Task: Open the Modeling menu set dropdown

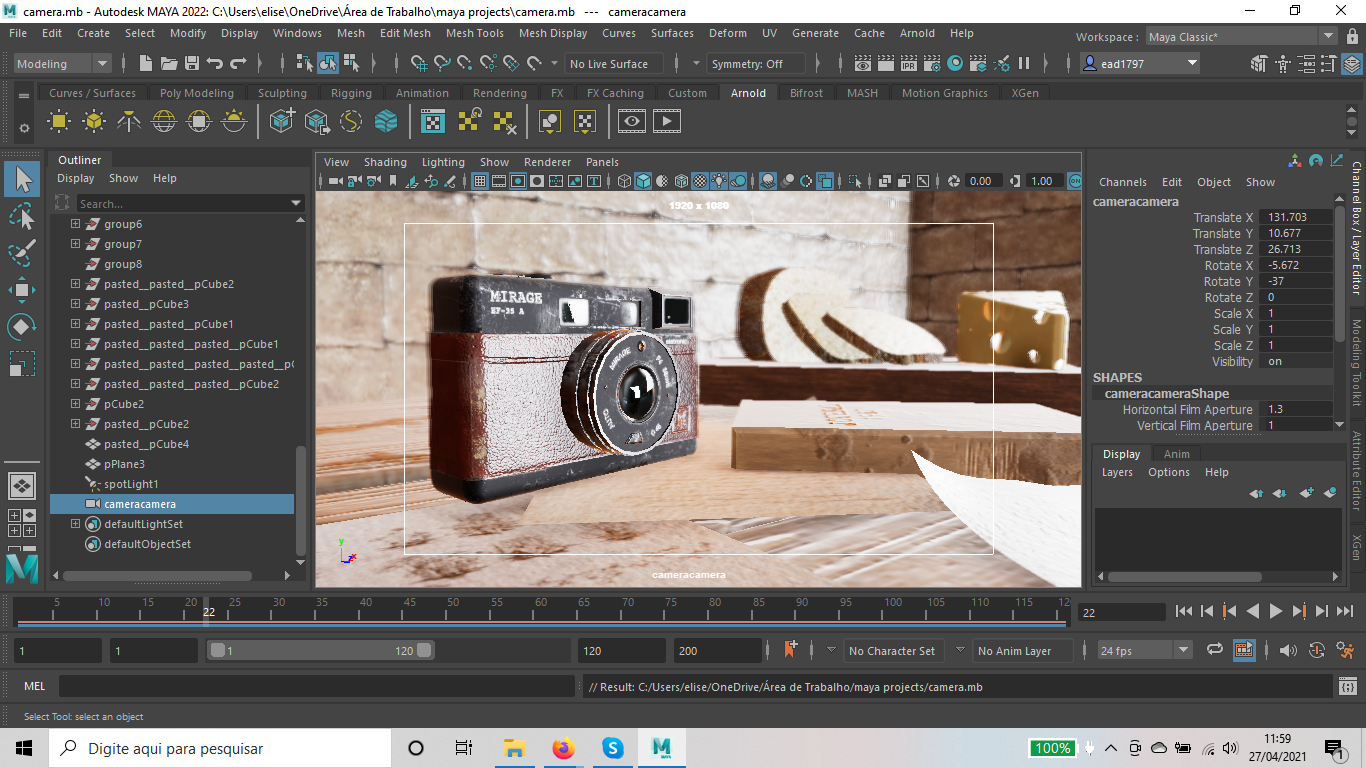Action: click(62, 64)
